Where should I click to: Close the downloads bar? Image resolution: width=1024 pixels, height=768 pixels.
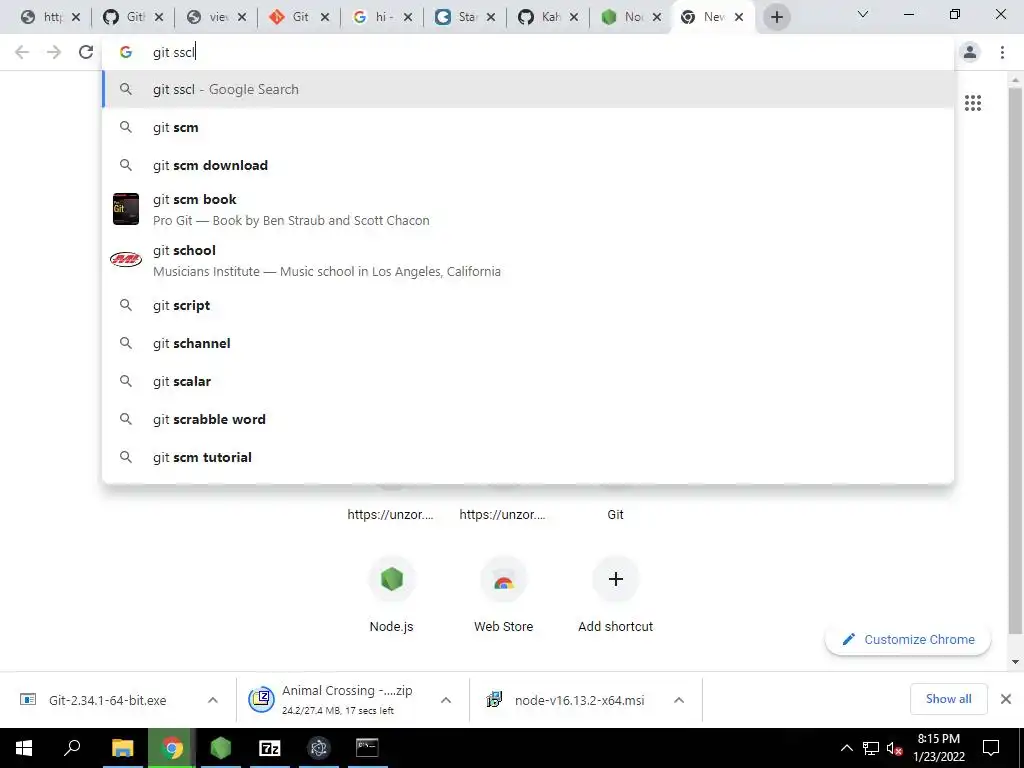pyautogui.click(x=1006, y=699)
